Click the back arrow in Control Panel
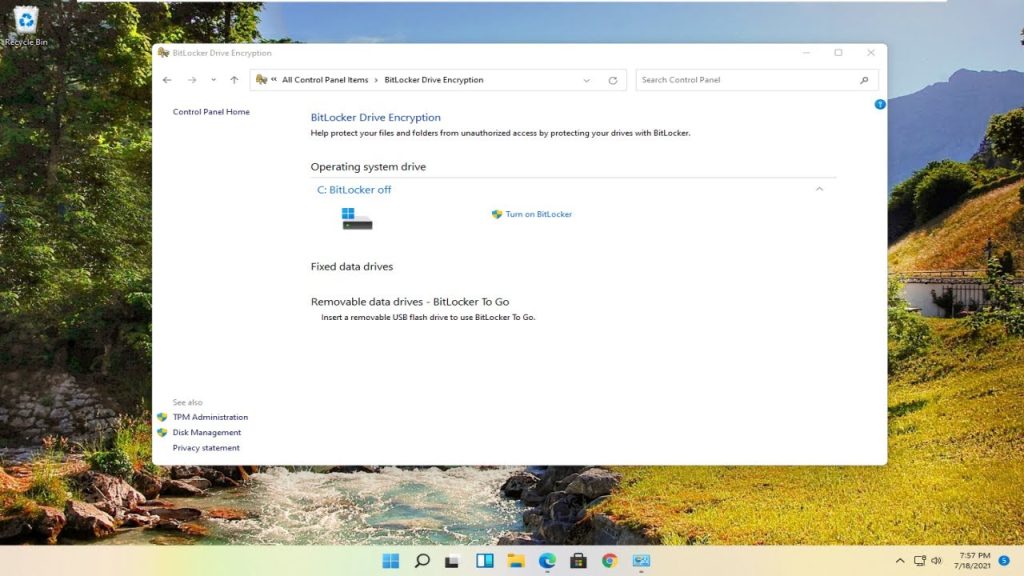This screenshot has width=1024, height=576. [167, 80]
